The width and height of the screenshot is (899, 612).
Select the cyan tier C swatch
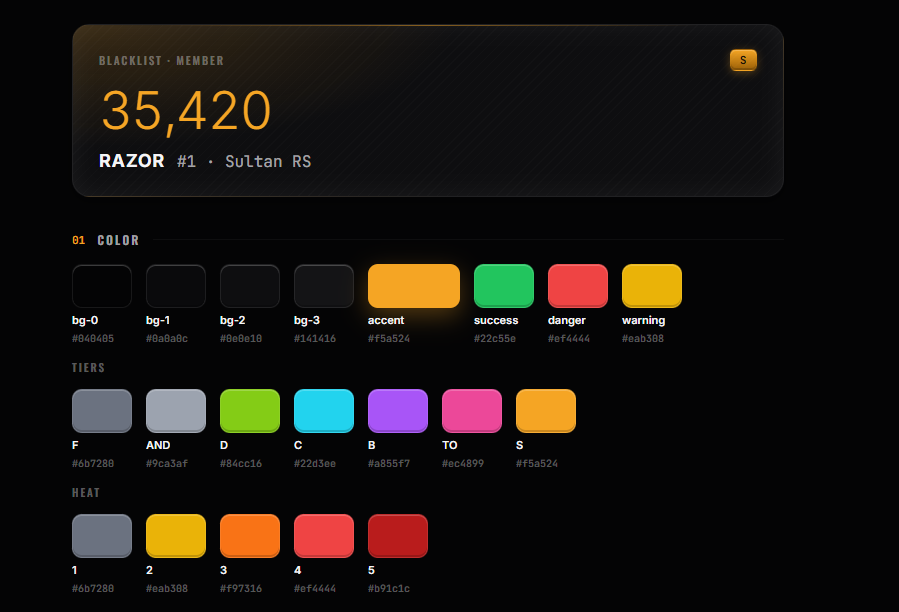(x=324, y=411)
